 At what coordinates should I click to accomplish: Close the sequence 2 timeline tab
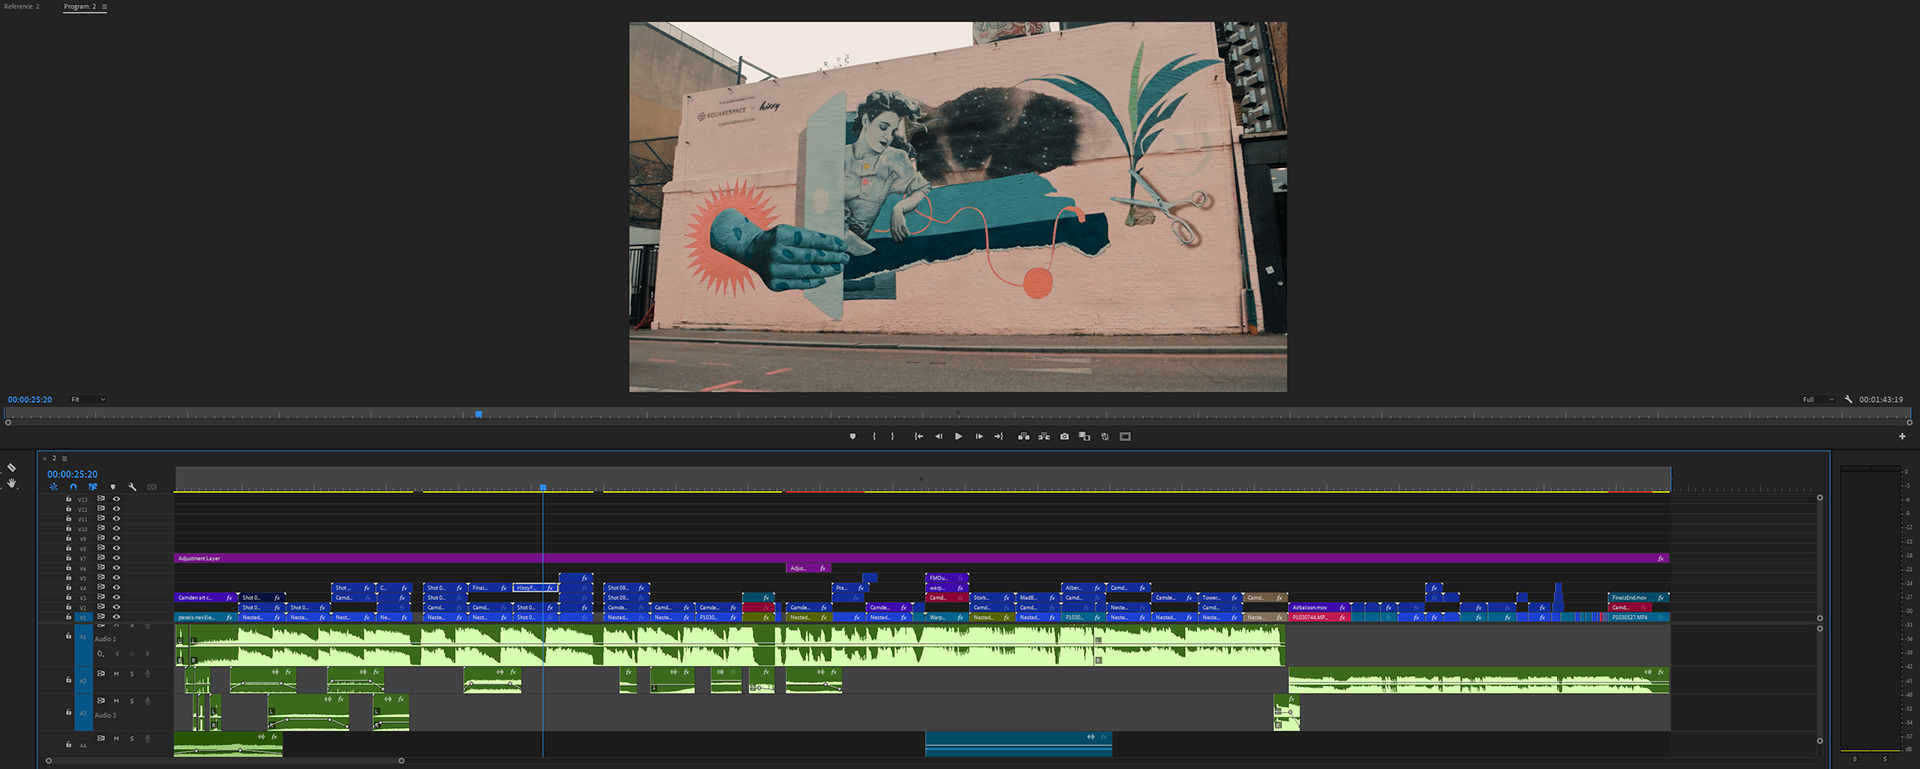pos(45,458)
